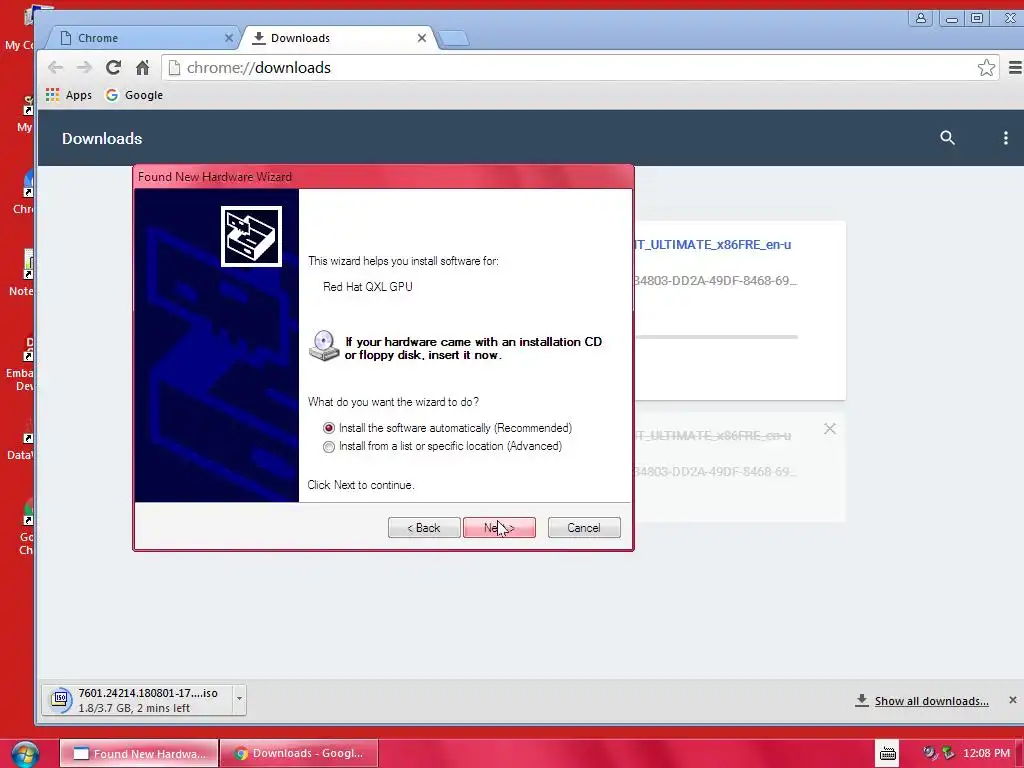
Task: Reload the downloads page
Action: [x=114, y=67]
